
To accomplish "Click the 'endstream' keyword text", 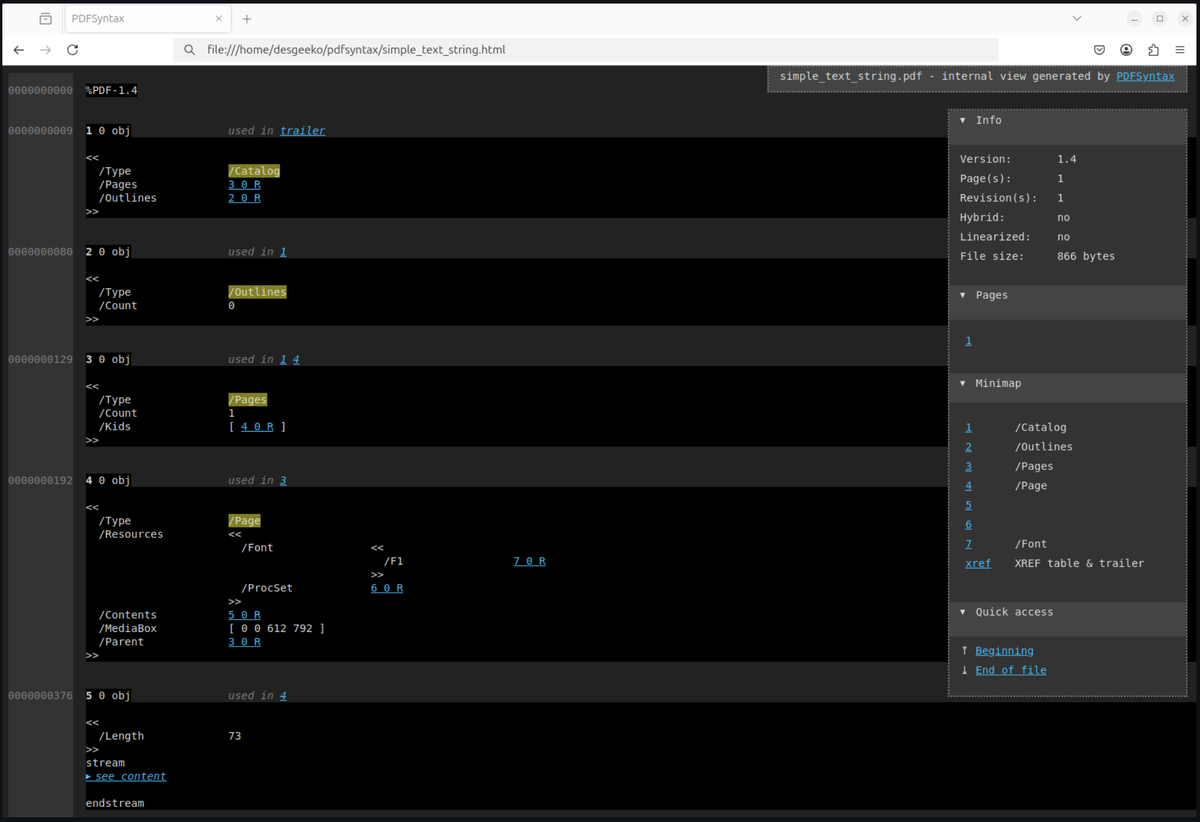I will (115, 803).
